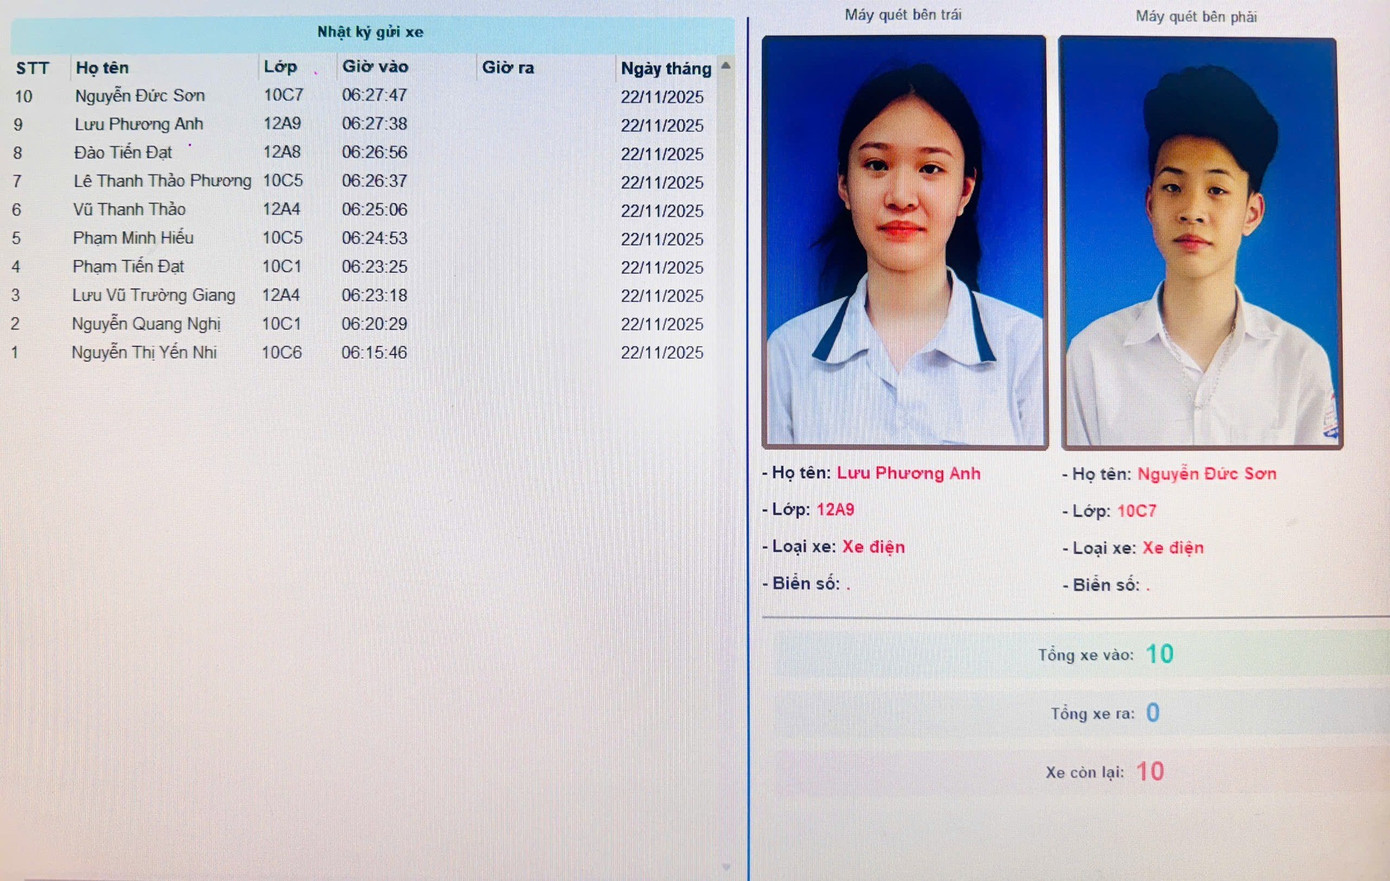The height and width of the screenshot is (881, 1390).
Task: Sort by the "Ngày tháng" column header
Action: tap(666, 68)
